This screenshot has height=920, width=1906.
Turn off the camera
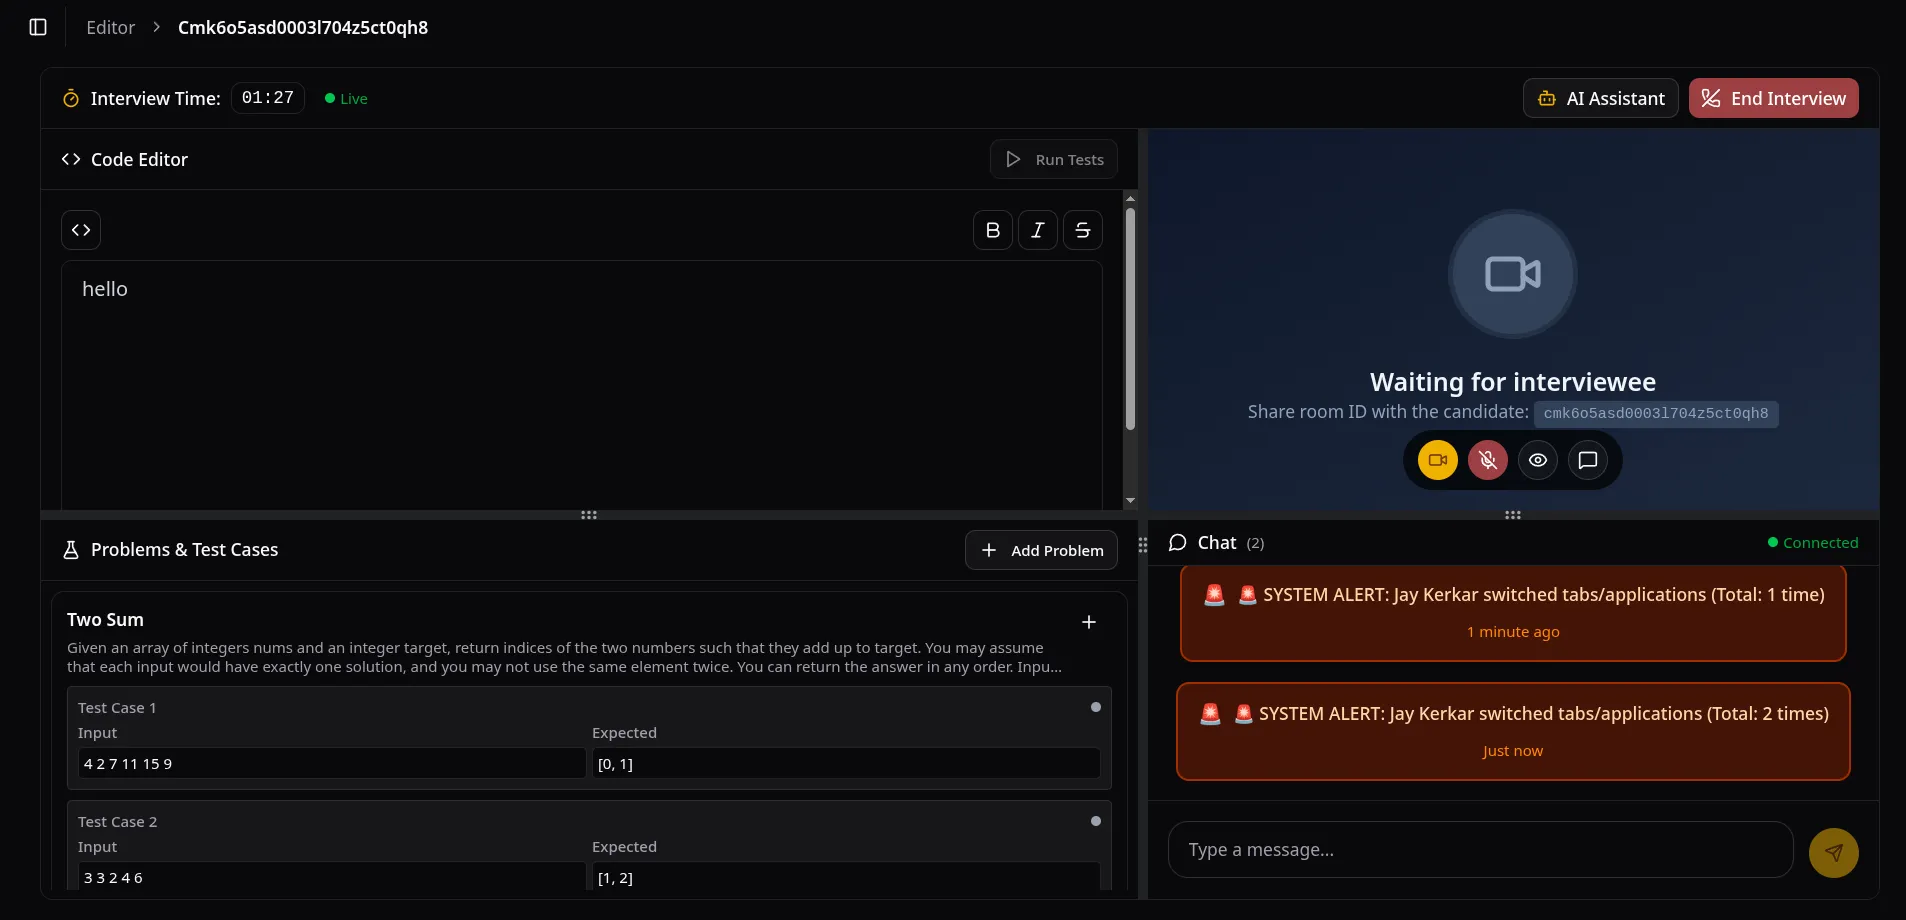tap(1437, 460)
